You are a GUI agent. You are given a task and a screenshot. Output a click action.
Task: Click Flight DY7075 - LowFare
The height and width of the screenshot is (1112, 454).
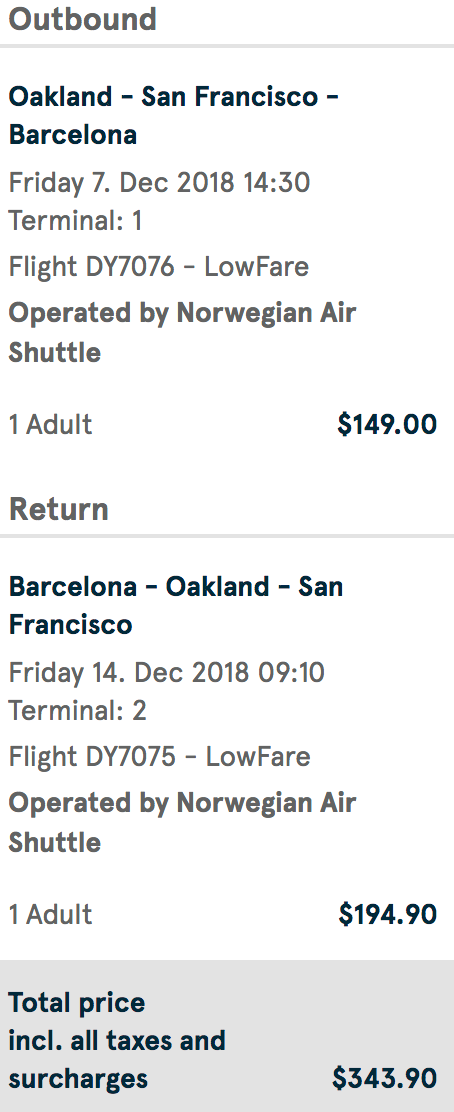click(160, 757)
